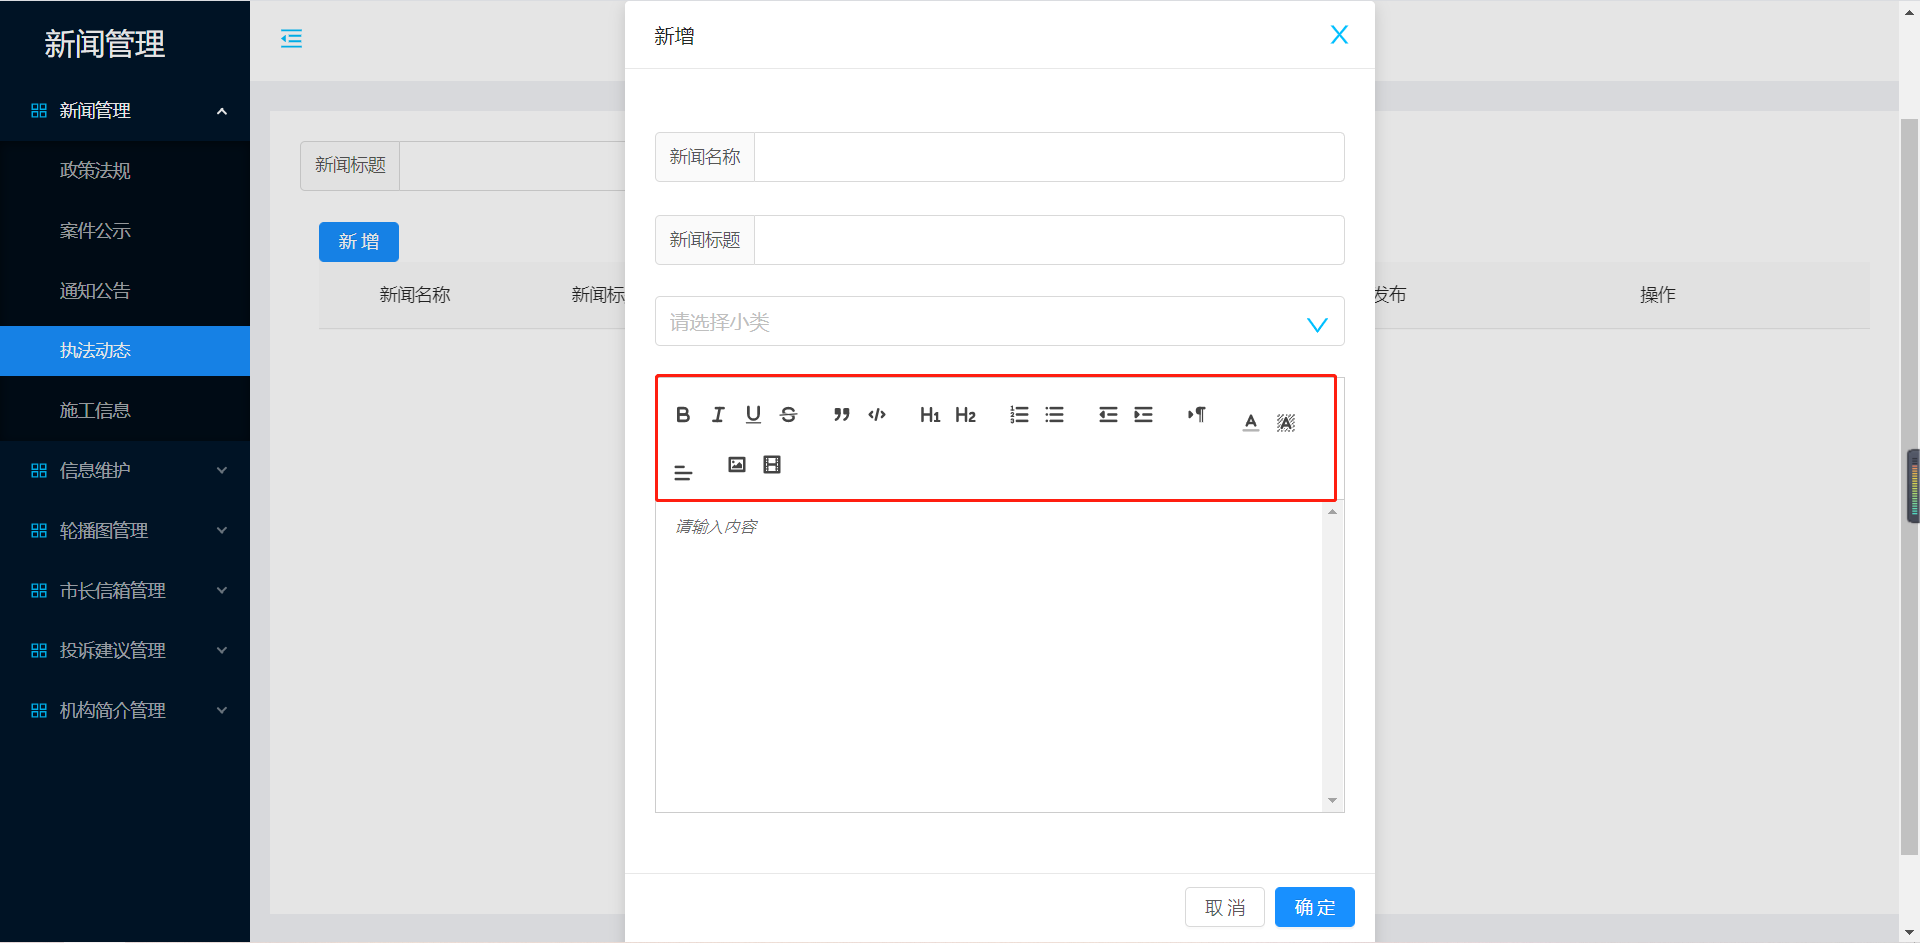Expand the 投诉建议管理 submenu arrow
Viewport: 1920px width, 943px height.
tap(222, 651)
